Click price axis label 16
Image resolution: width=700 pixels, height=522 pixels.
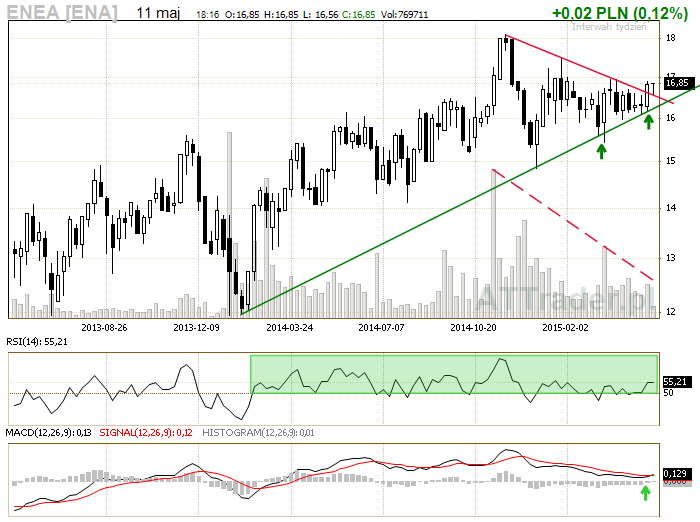pyautogui.click(x=671, y=118)
